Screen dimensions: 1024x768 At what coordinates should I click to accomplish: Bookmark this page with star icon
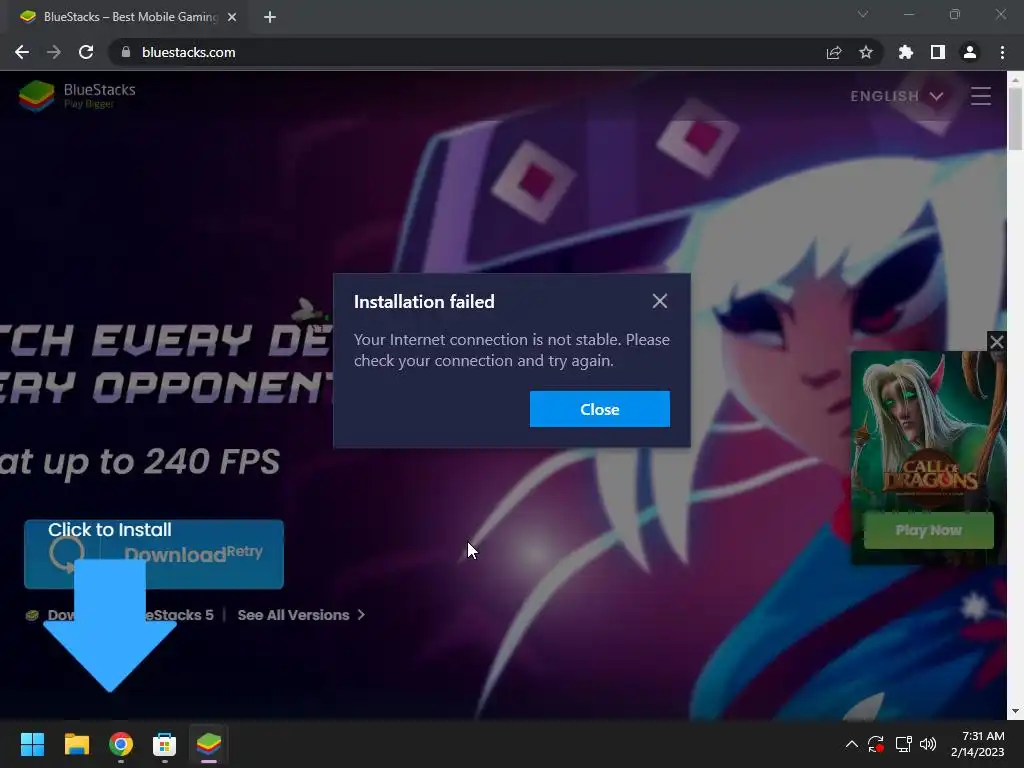pos(866,52)
